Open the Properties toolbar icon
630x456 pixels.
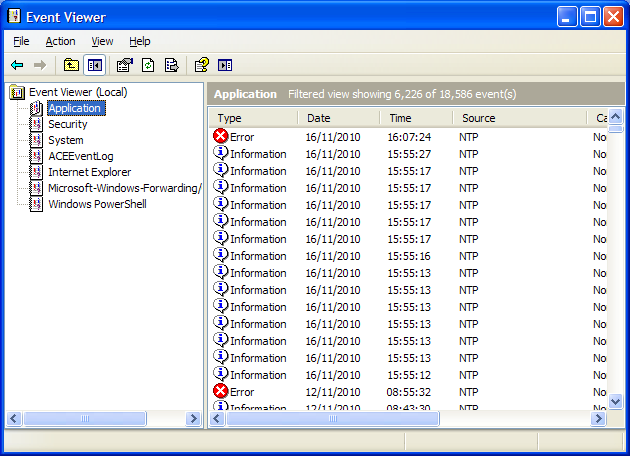(x=125, y=65)
